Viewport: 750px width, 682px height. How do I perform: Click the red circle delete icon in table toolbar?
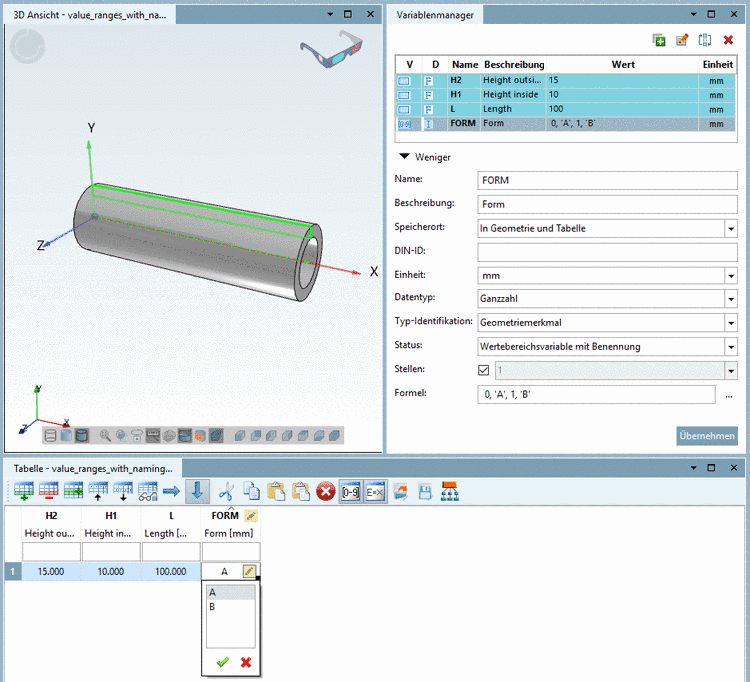point(325,491)
